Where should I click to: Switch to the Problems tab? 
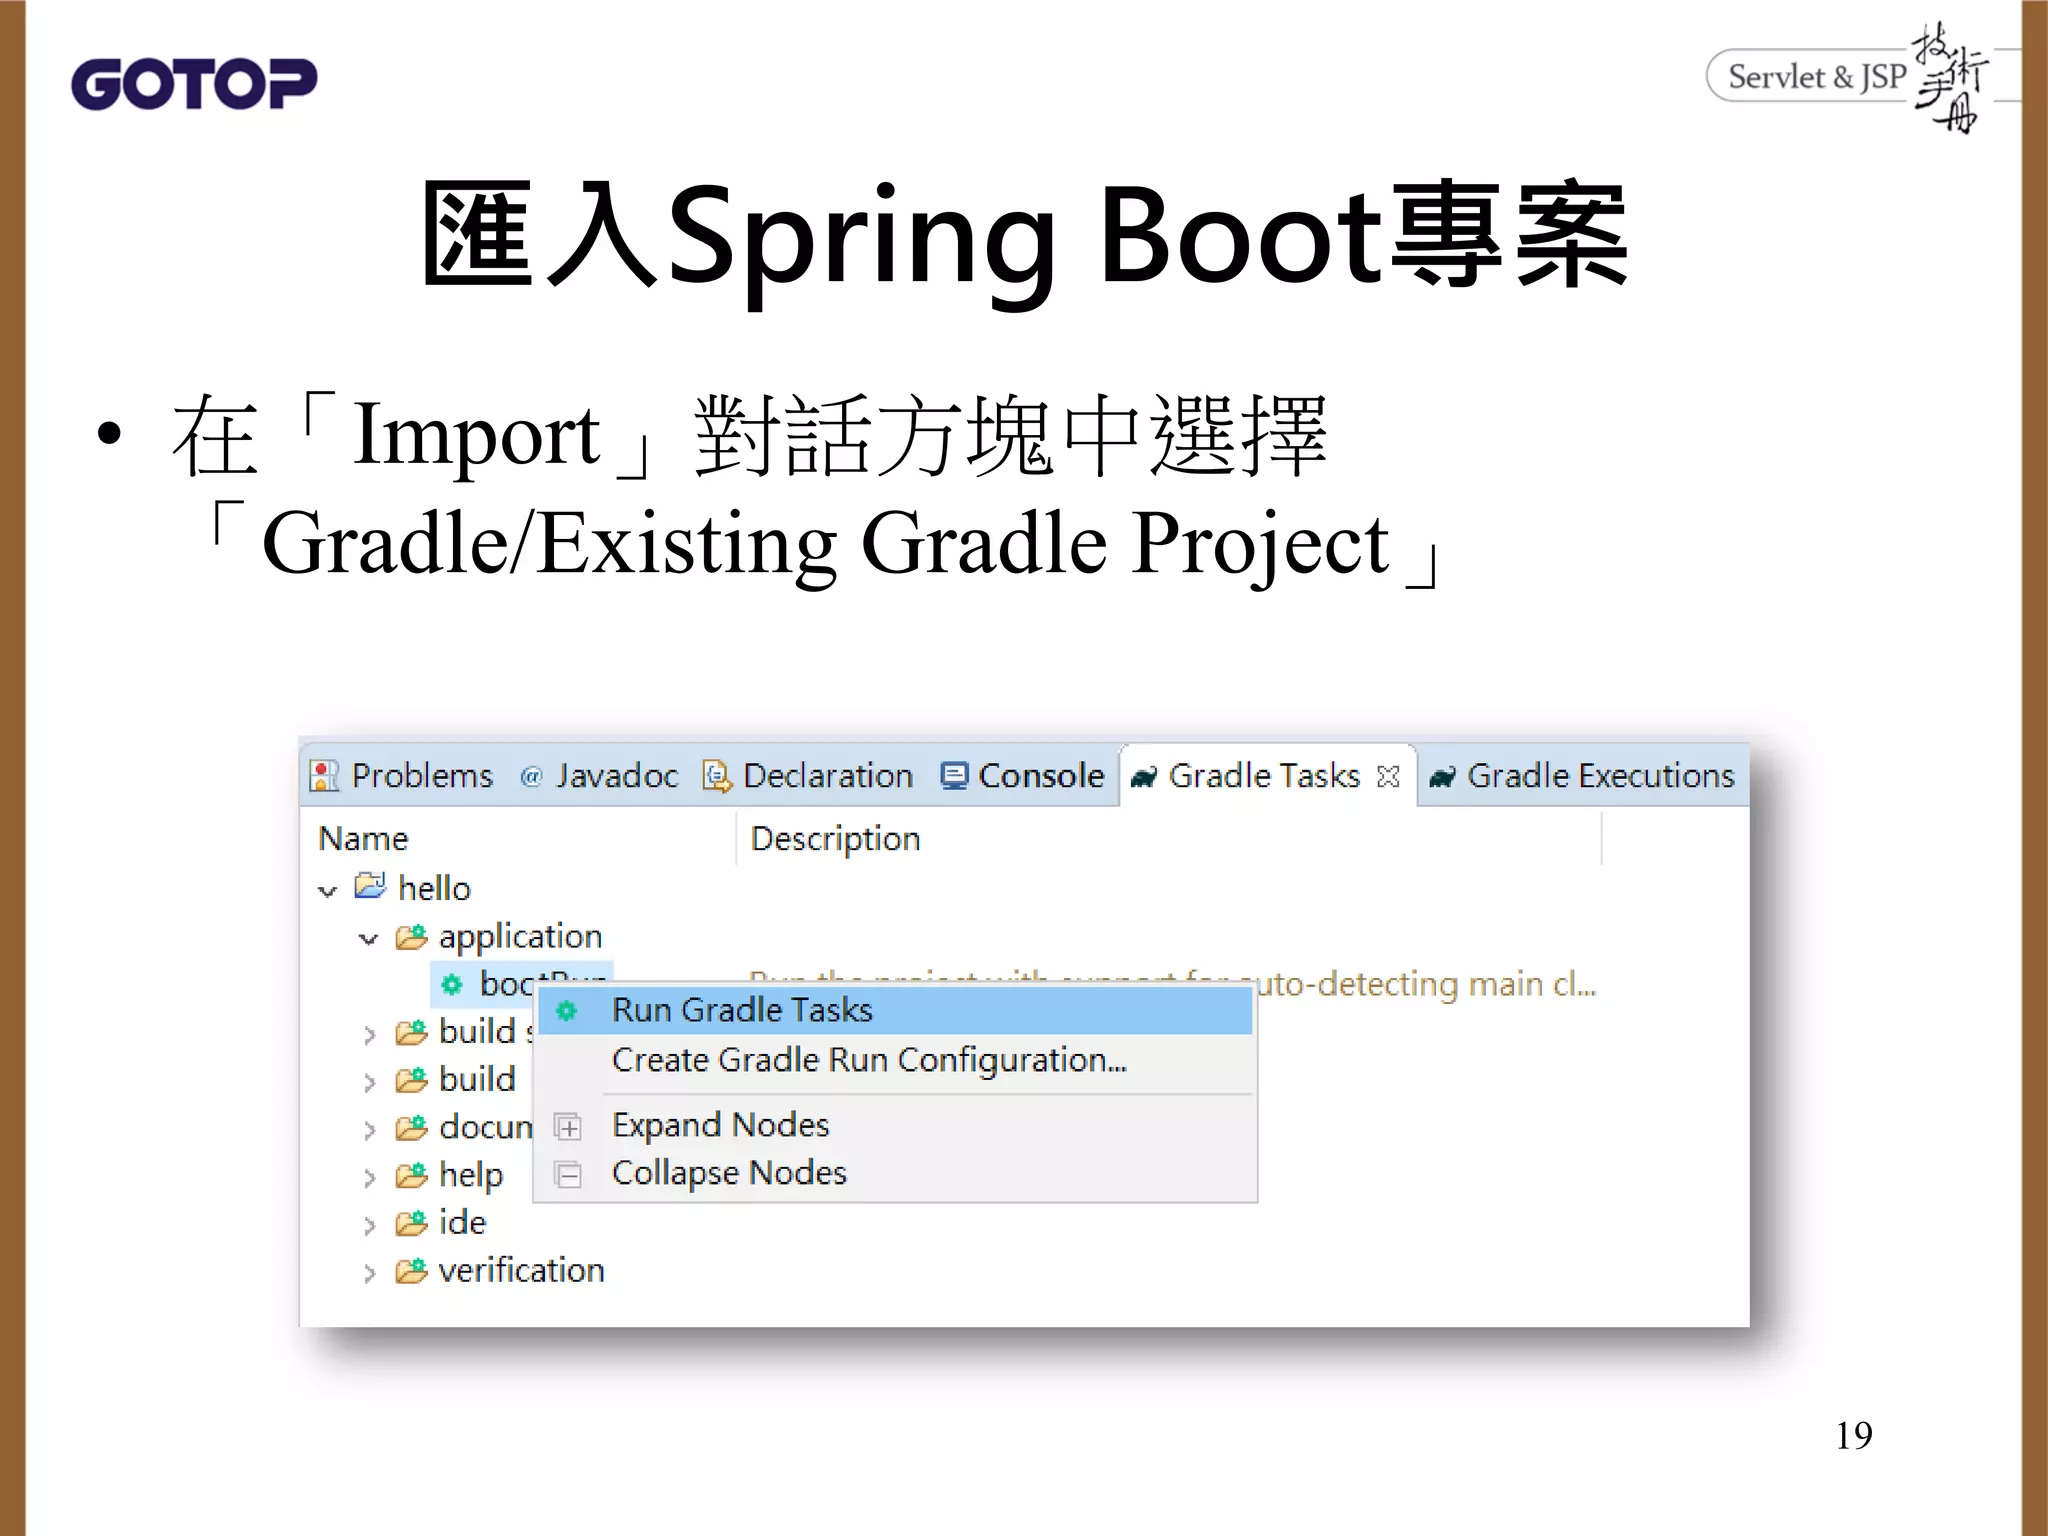[402, 776]
